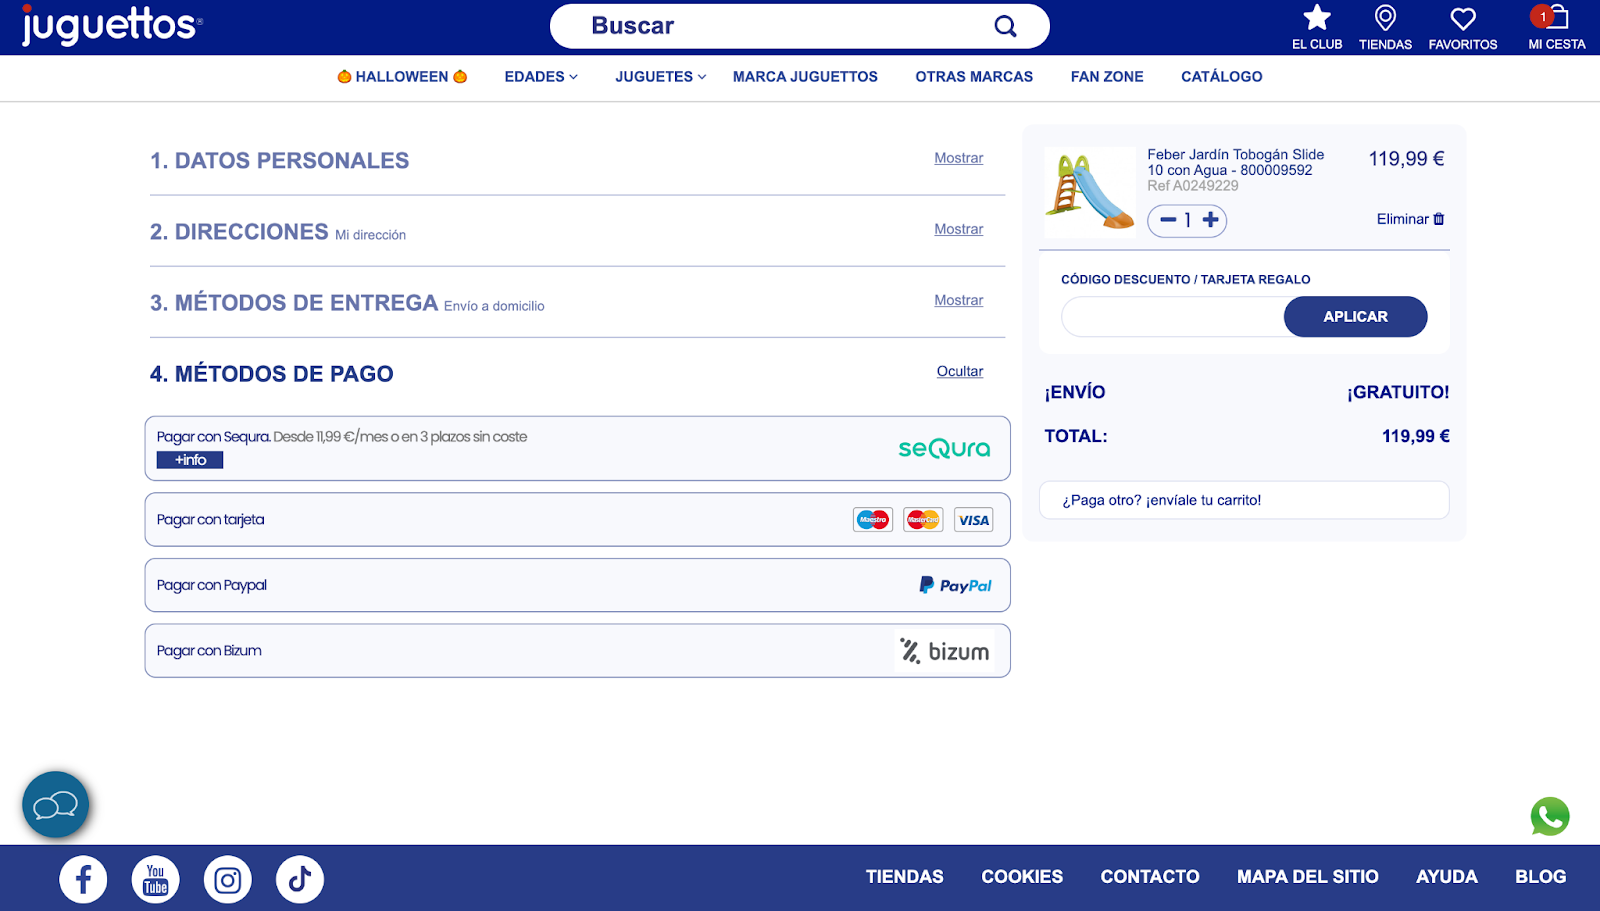
Task: Show the Direcciones section
Action: [x=958, y=229]
